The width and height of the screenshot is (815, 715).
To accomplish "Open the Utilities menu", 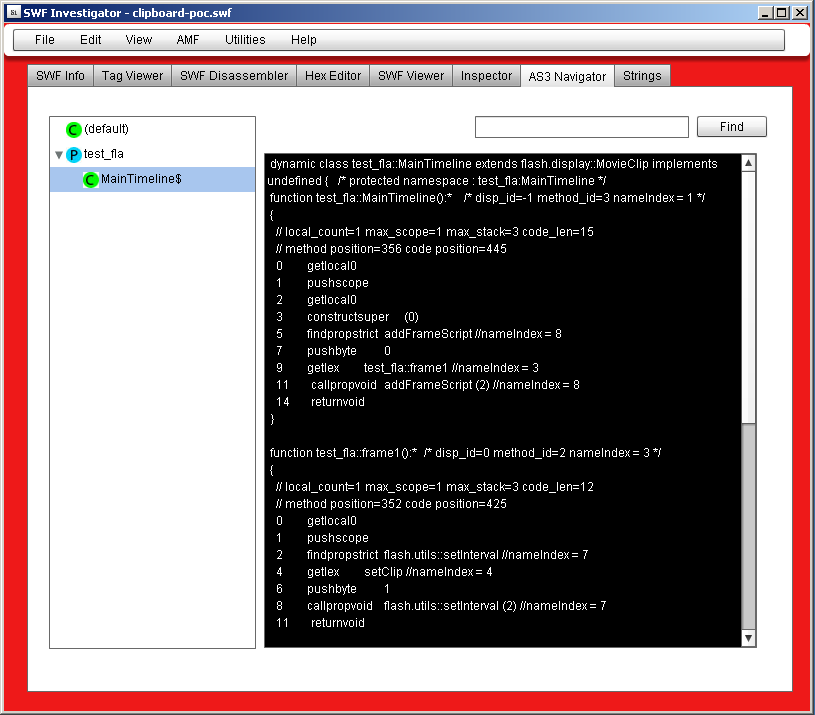I will pyautogui.click(x=245, y=40).
